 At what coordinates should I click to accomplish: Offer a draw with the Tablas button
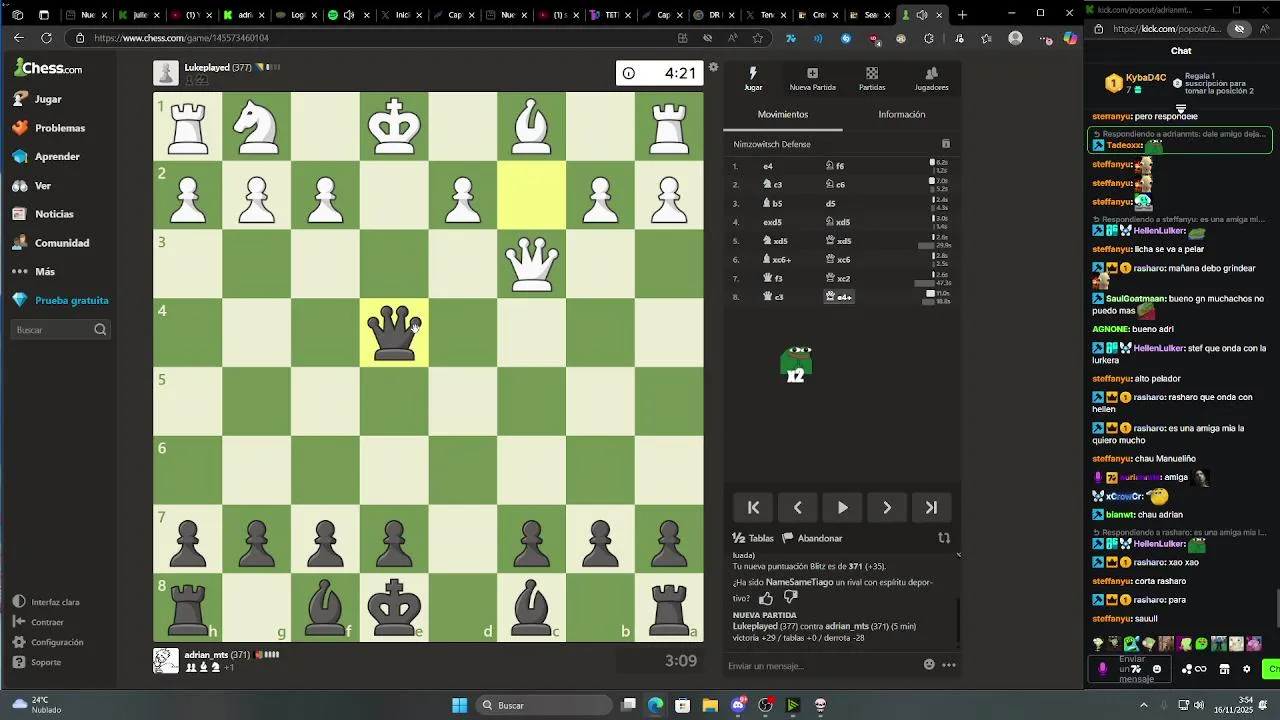point(753,538)
